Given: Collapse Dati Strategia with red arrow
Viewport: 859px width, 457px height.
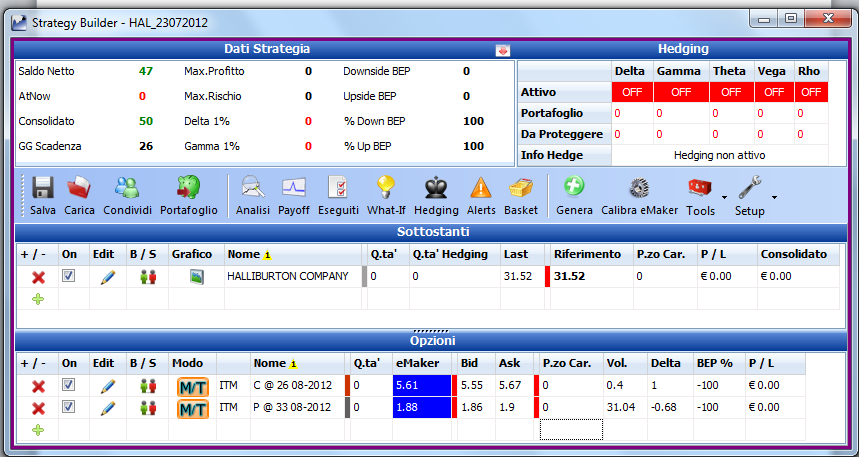Looking at the screenshot, I should 502,50.
